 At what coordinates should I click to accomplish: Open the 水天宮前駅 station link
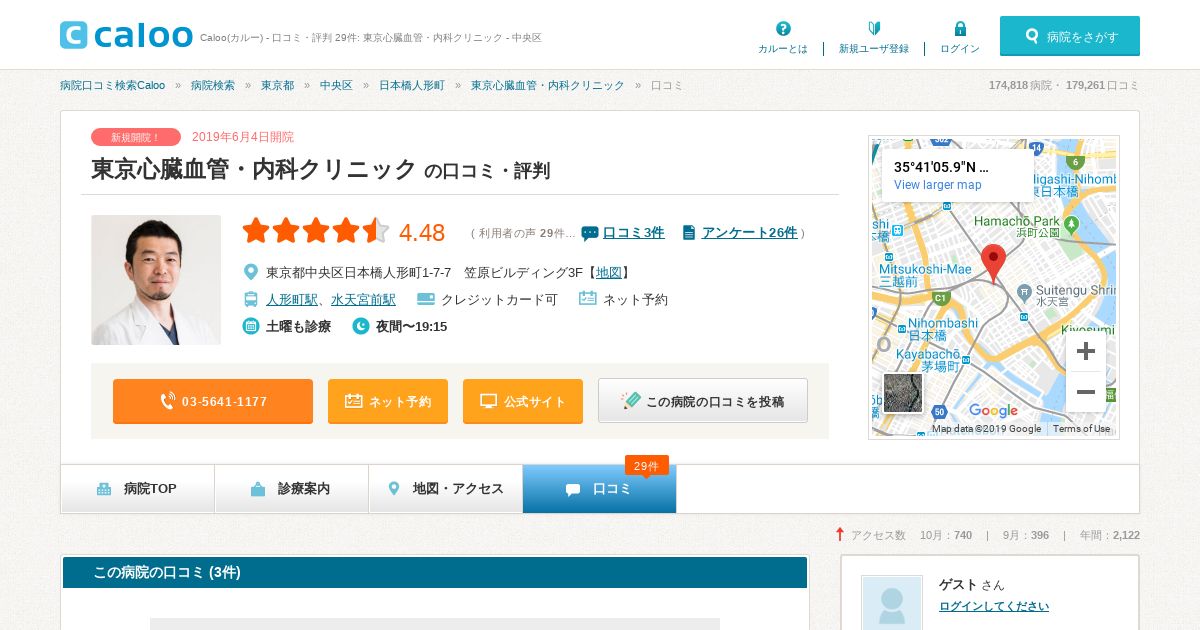363,299
